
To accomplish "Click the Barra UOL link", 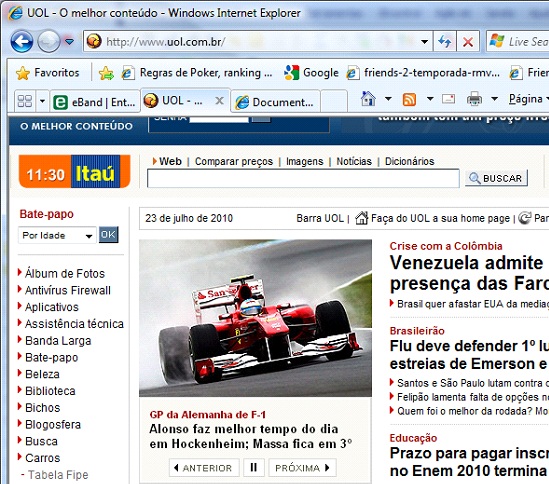I will (320, 218).
